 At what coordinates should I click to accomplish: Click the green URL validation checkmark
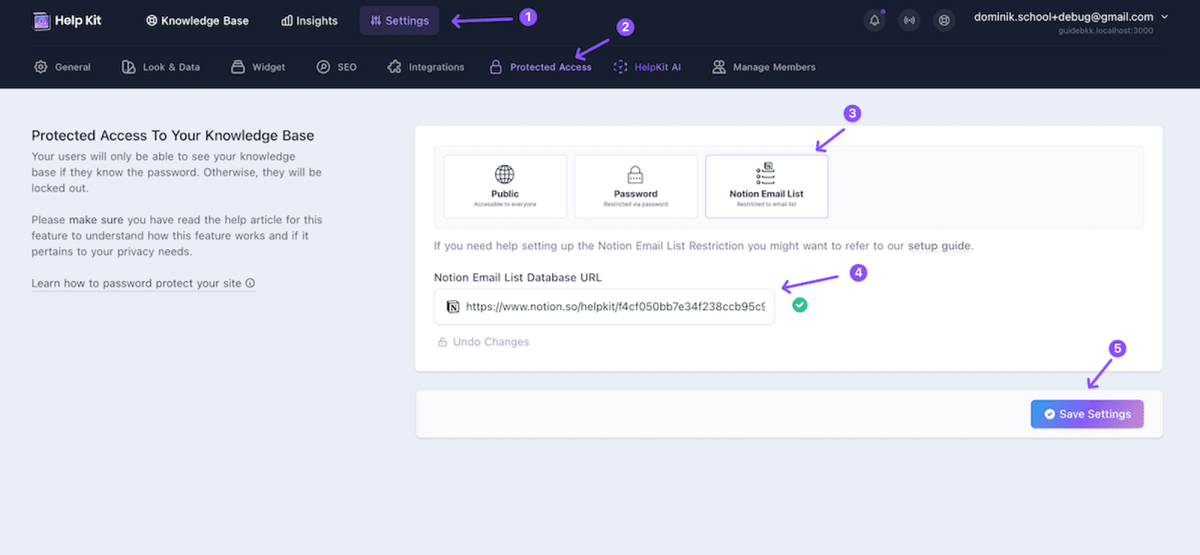[x=800, y=305]
